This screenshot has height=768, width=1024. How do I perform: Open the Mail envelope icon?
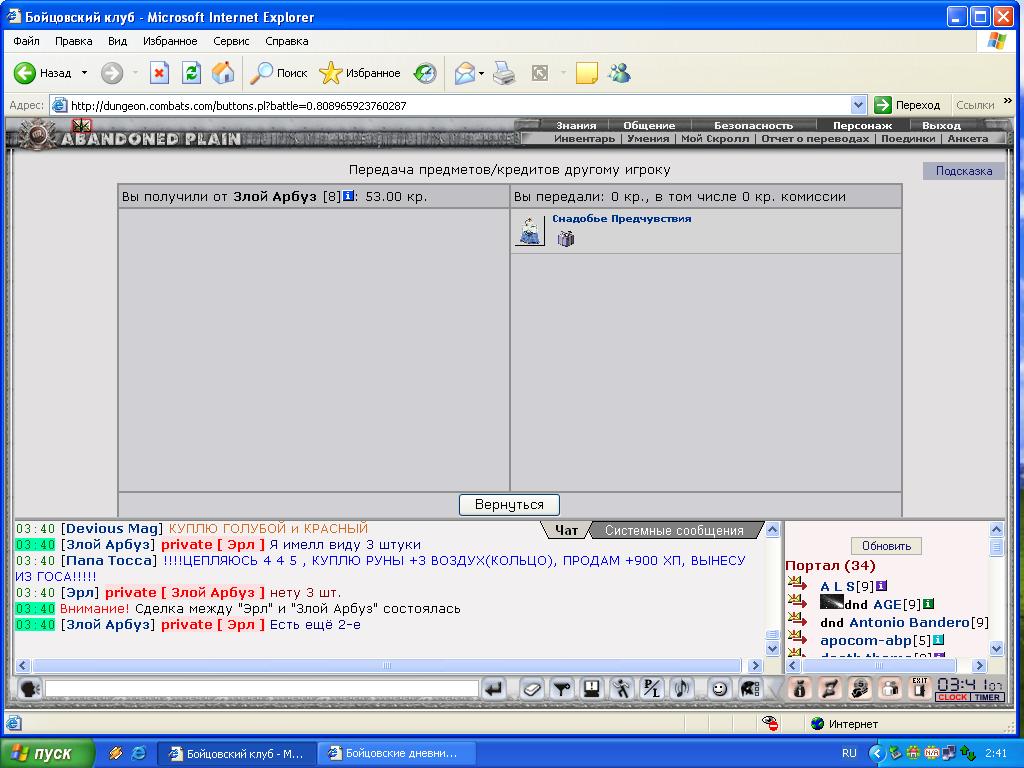(464, 73)
